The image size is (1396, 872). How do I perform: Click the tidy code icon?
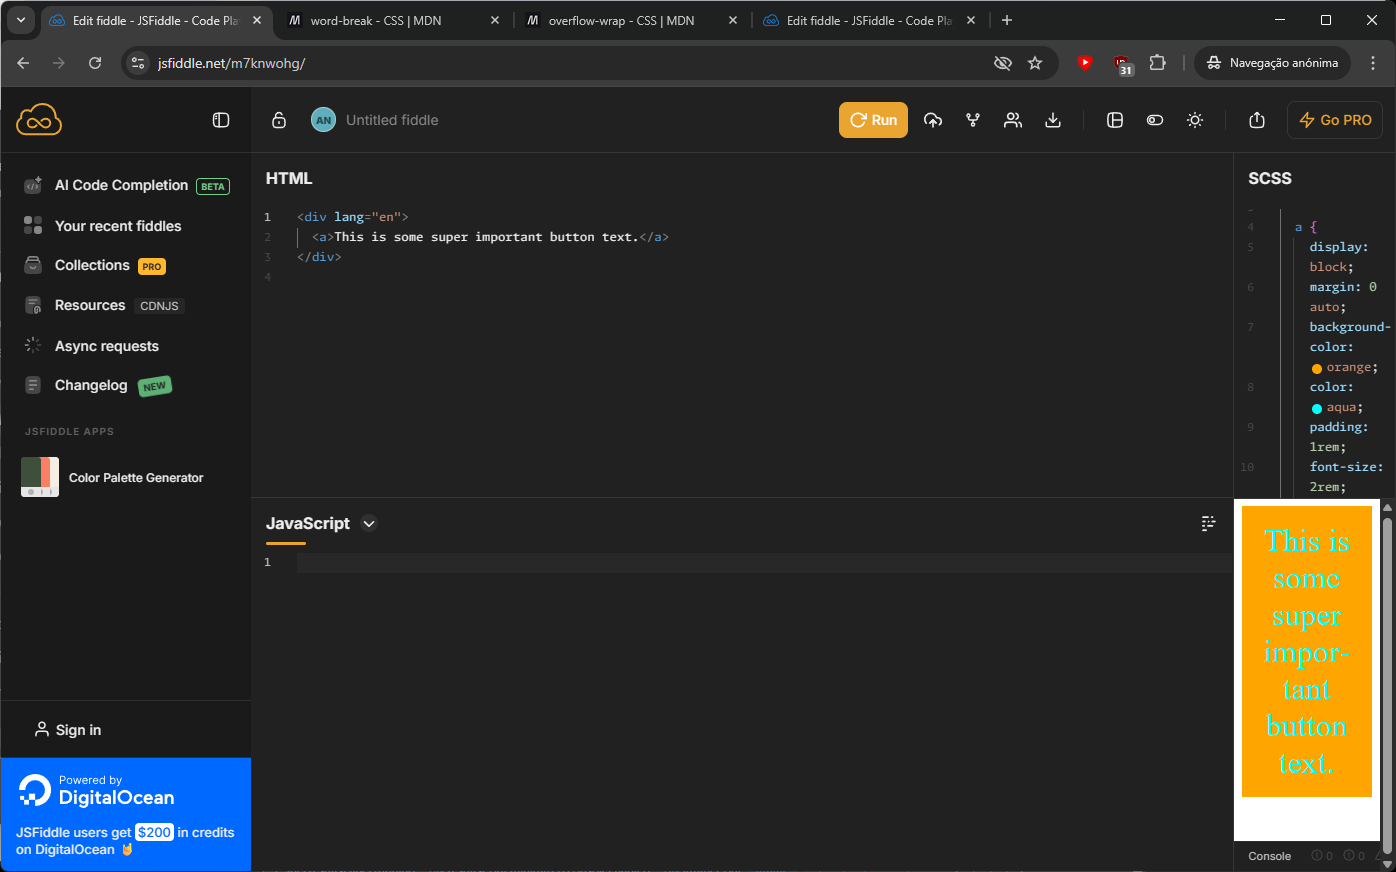click(x=1208, y=523)
